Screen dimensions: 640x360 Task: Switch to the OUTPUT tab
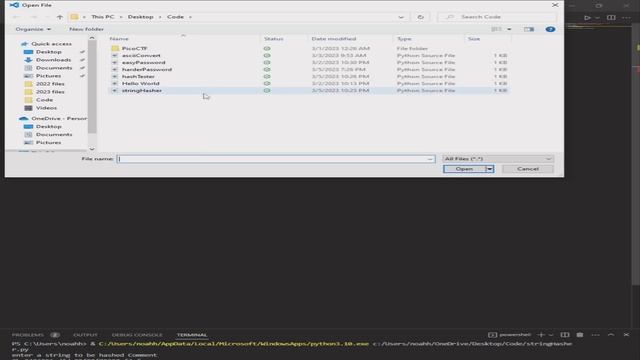[85, 335]
